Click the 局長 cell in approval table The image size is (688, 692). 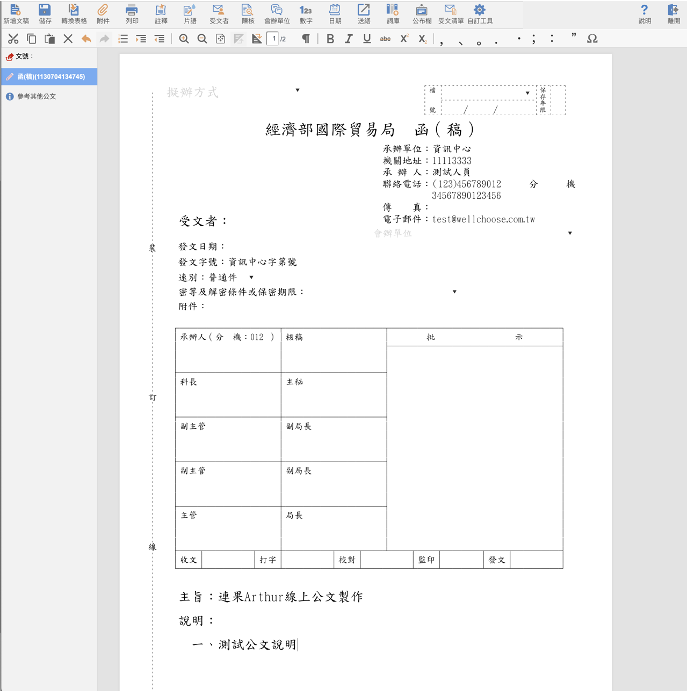coord(334,528)
